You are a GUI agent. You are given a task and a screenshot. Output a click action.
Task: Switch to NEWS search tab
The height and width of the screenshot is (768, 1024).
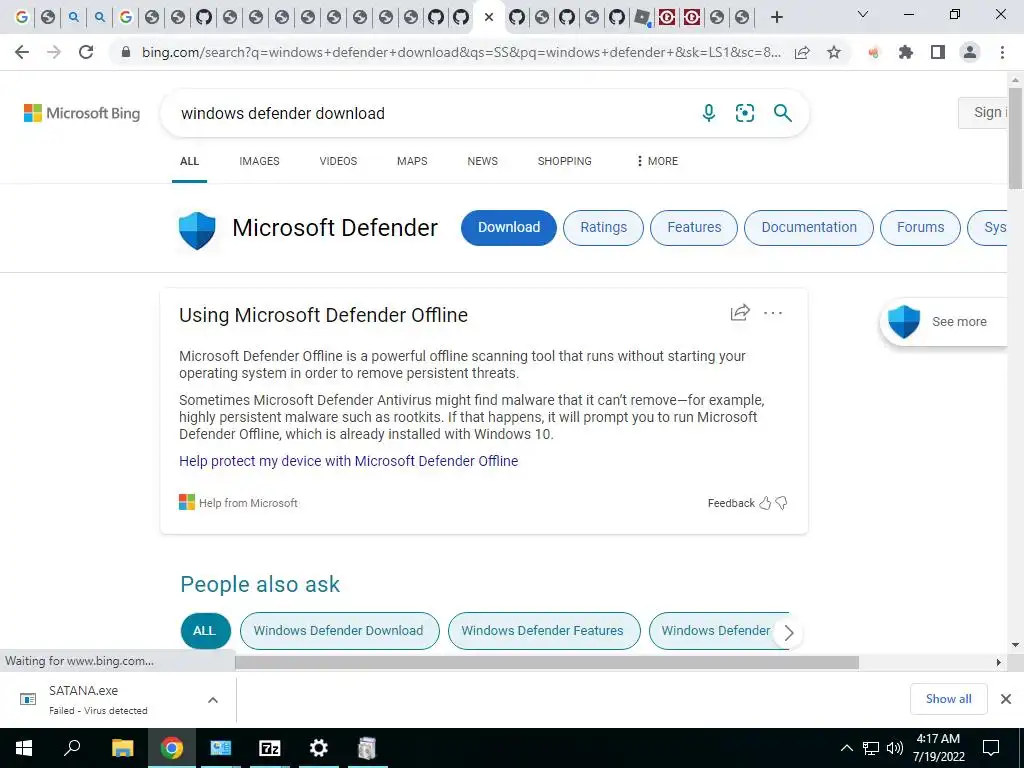483,161
